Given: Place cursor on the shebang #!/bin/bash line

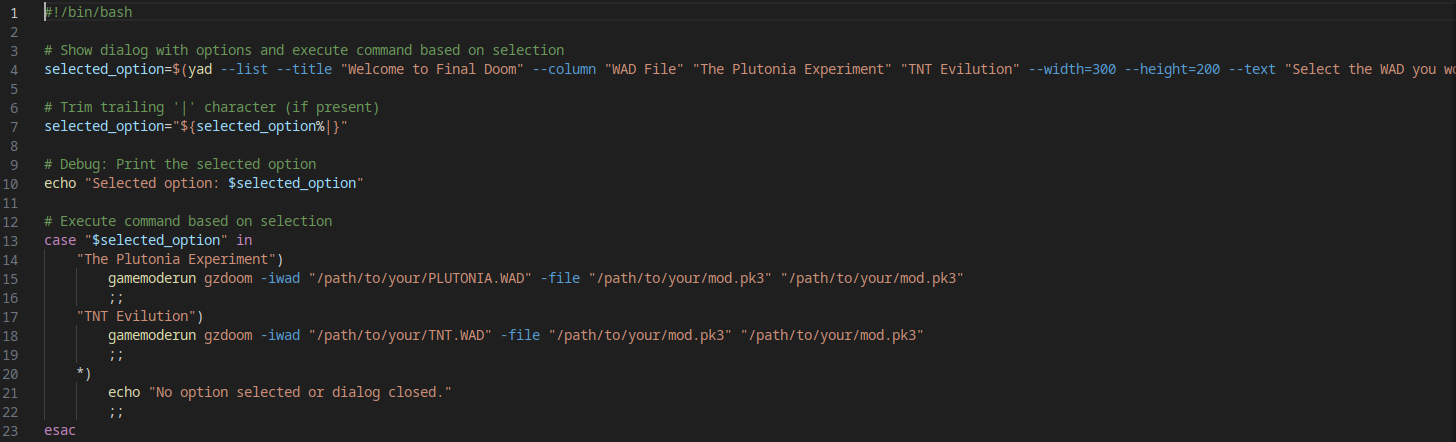Looking at the screenshot, I should click(x=88, y=12).
